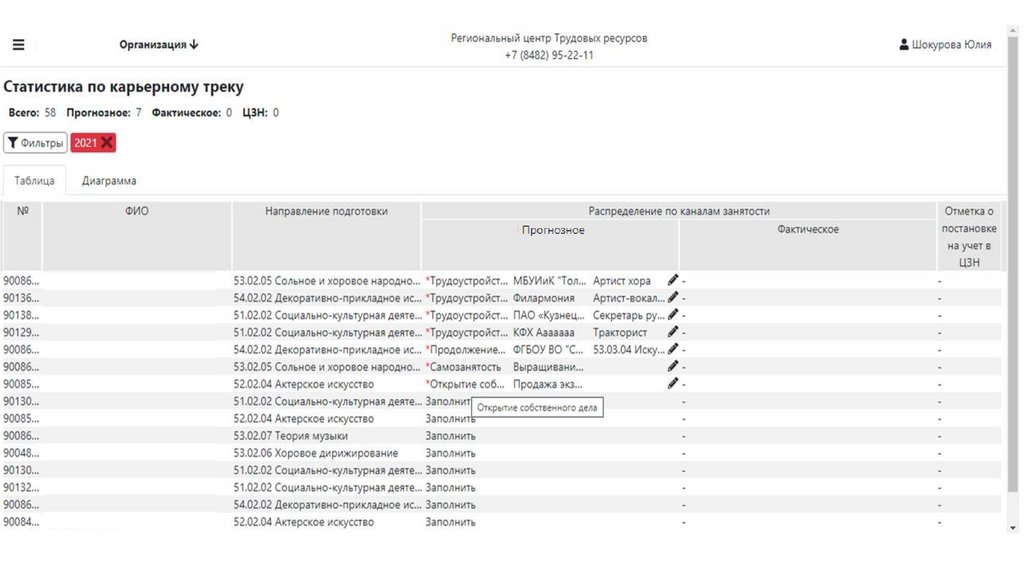Edit the Продажа экз... forecast row
The height and width of the screenshot is (574, 1024).
point(673,384)
